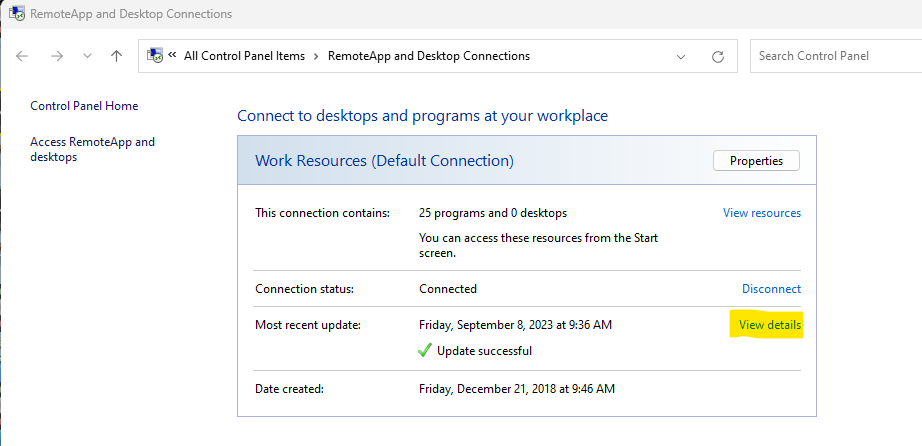Click the green Update successful checkmark

point(425,351)
